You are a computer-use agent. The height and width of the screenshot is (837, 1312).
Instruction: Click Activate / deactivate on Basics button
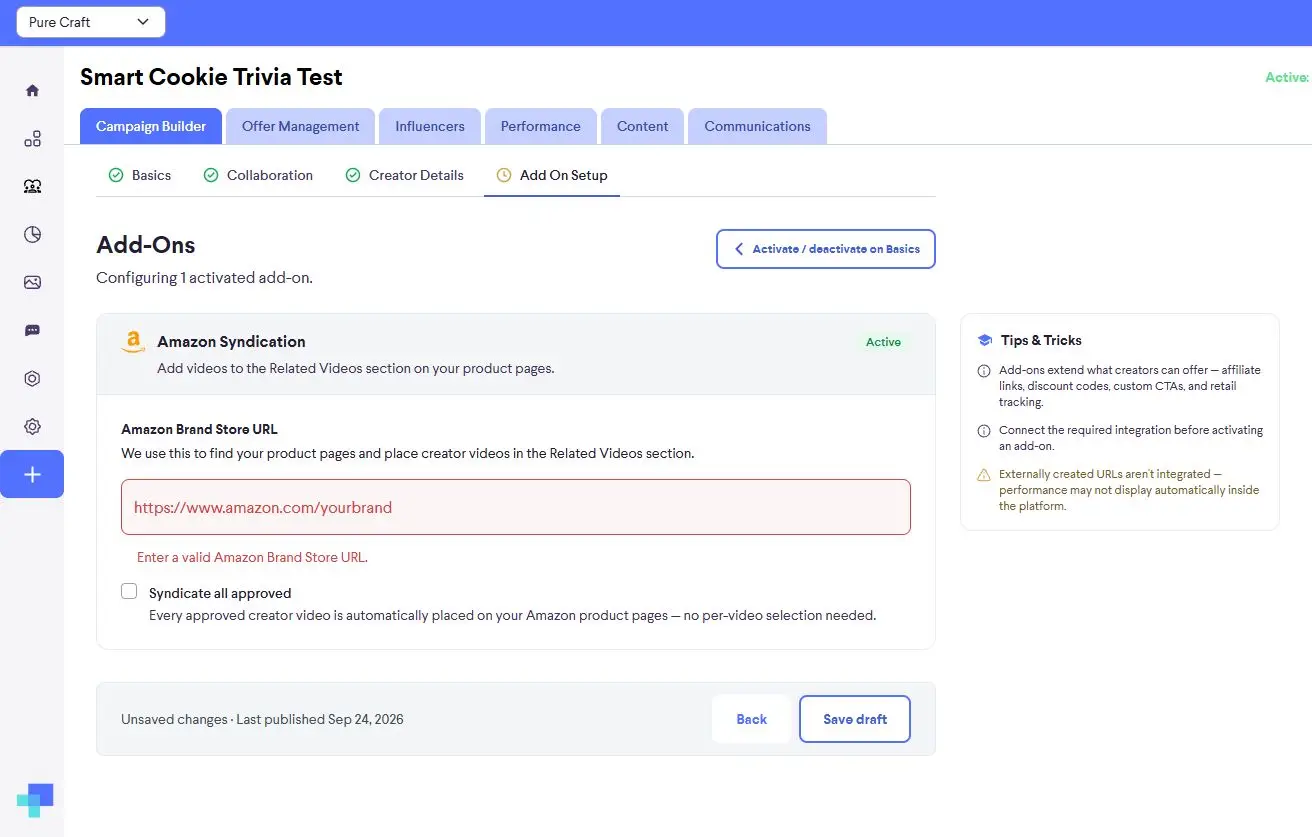826,249
